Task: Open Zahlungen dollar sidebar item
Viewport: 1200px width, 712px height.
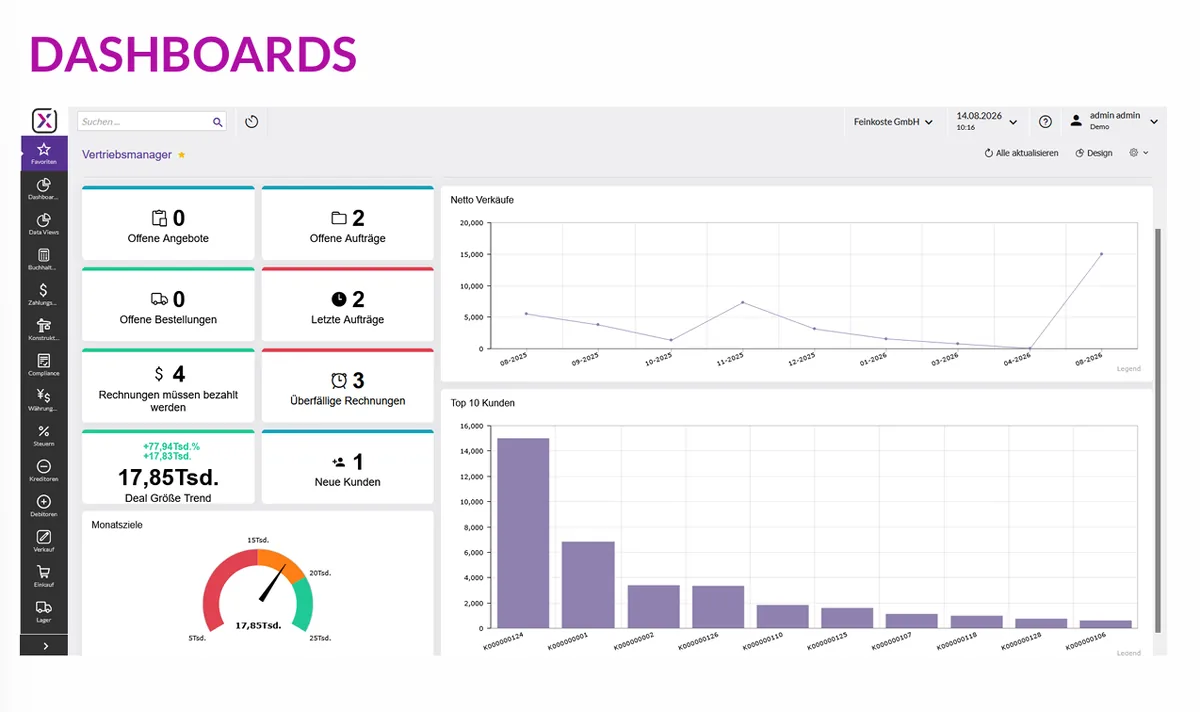Action: [44, 294]
